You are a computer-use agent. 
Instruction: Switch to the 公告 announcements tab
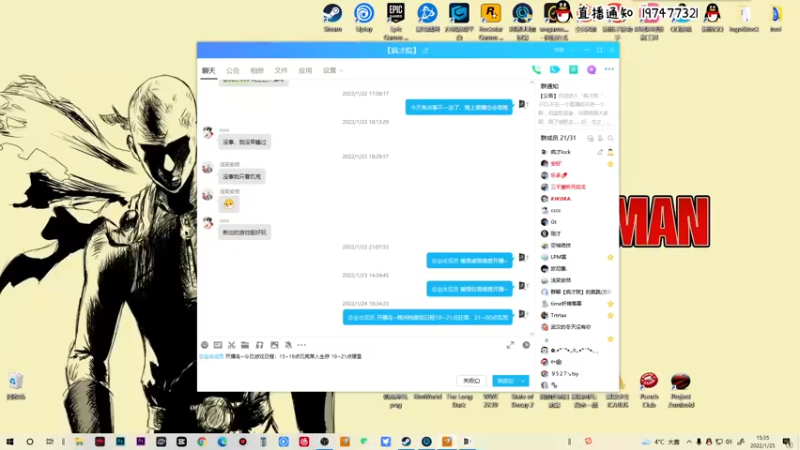233,70
